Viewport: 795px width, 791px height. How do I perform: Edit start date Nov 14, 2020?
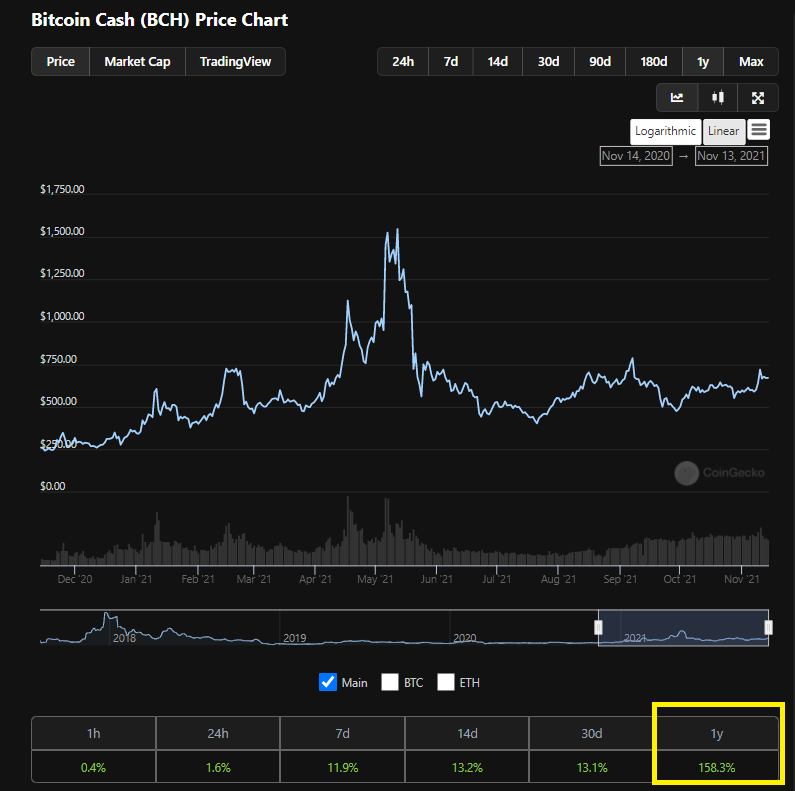[636, 156]
